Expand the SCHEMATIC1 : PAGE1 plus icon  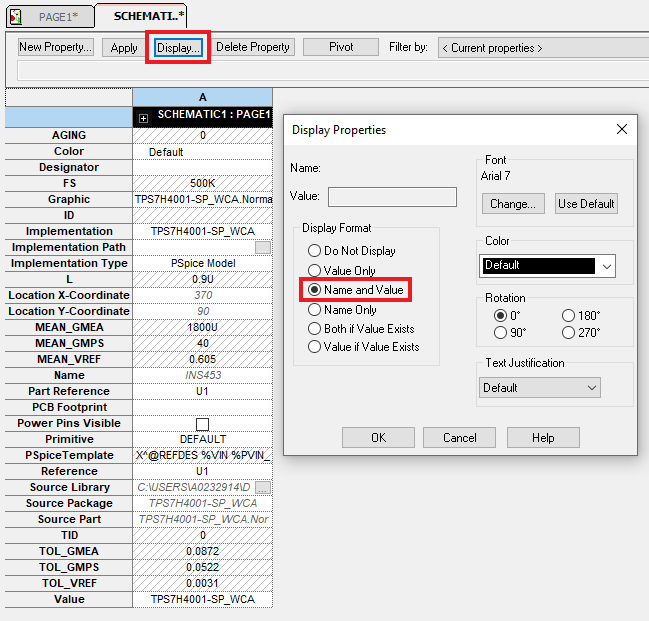[144, 117]
